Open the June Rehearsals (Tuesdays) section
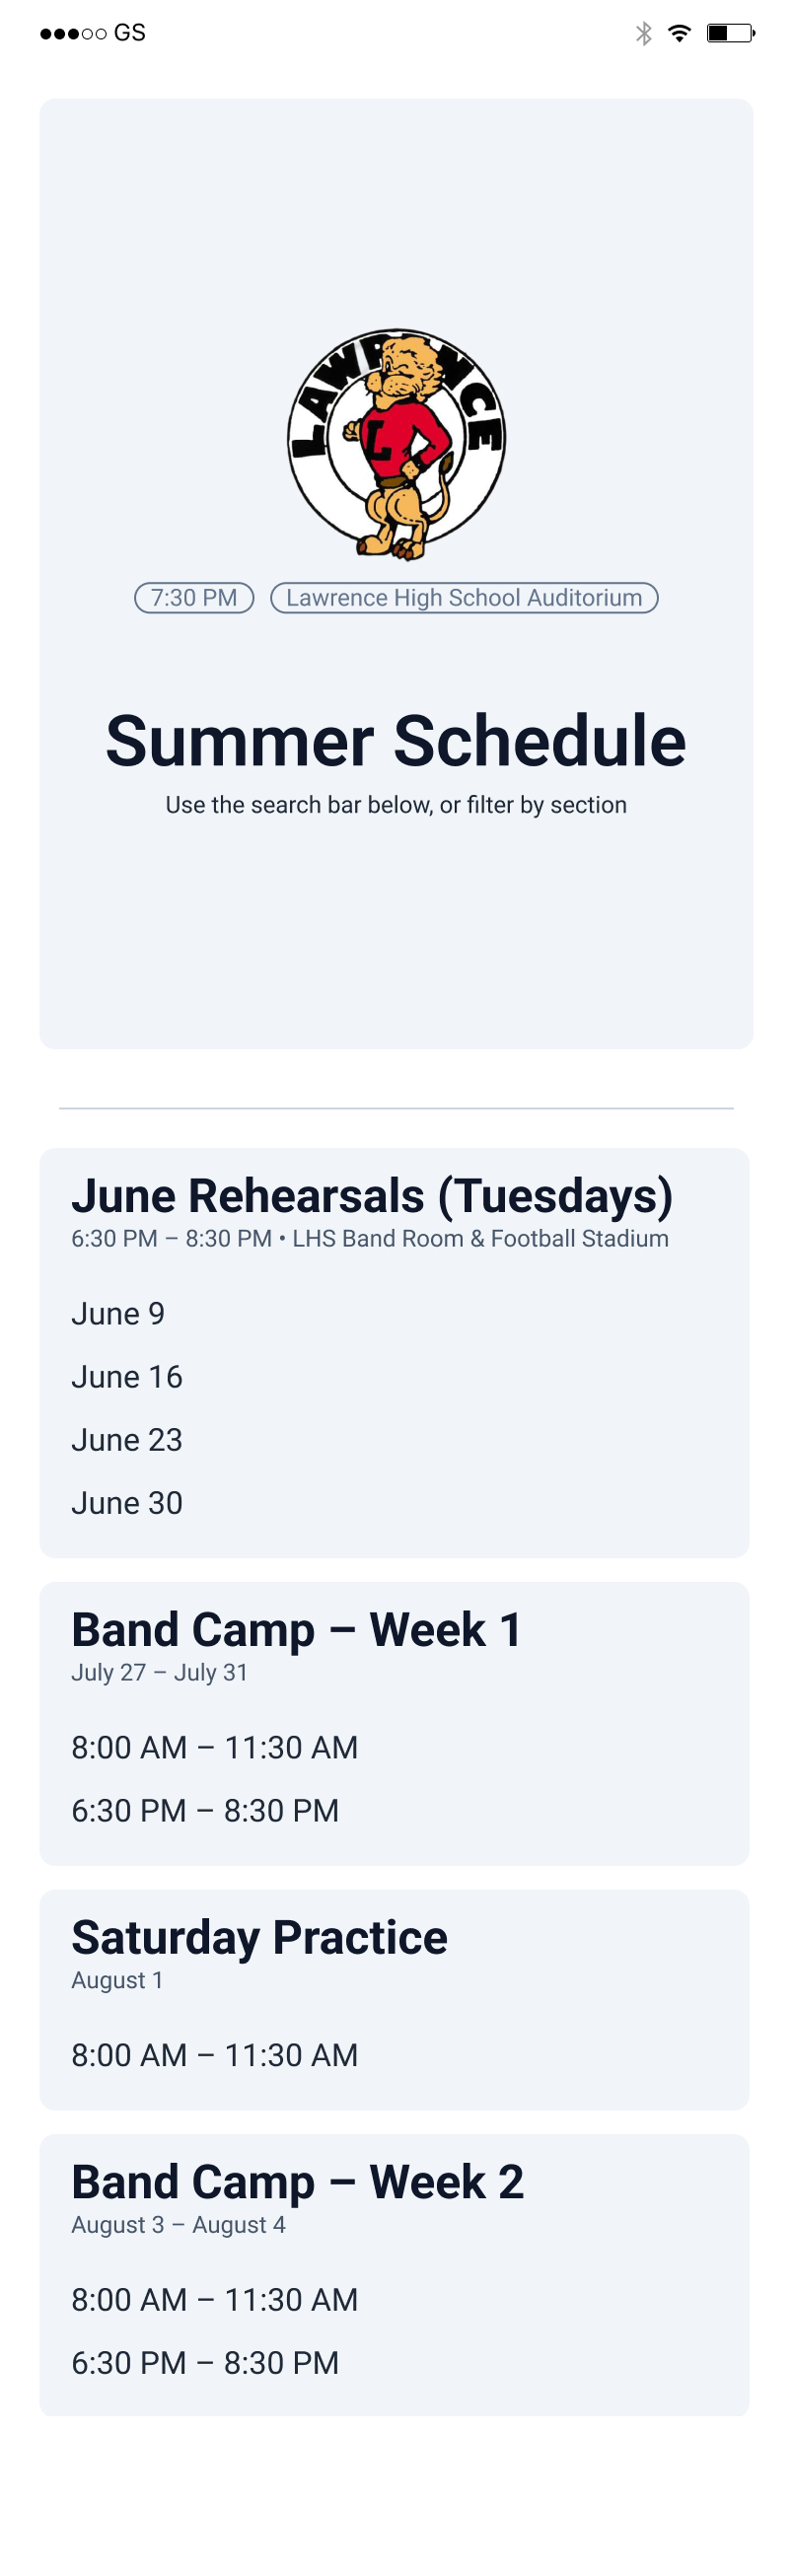The width and height of the screenshot is (793, 2576). (x=372, y=1196)
